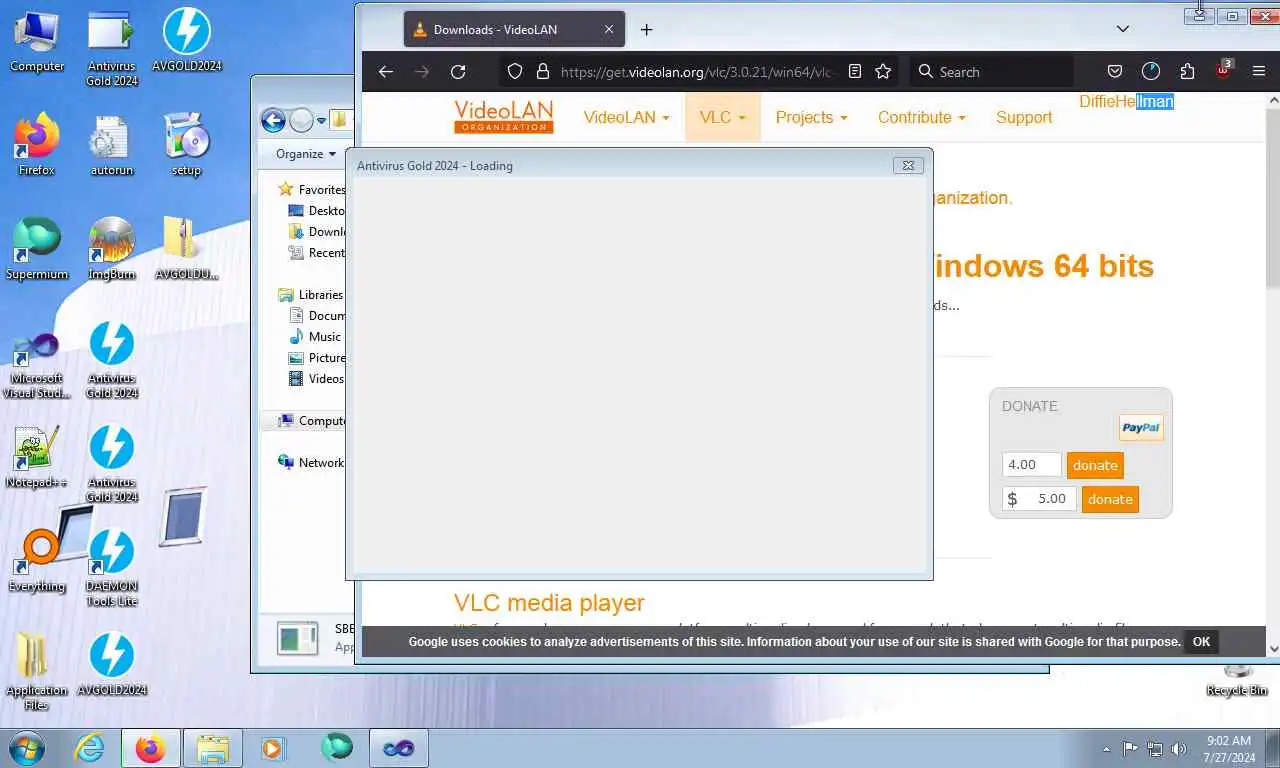This screenshot has width=1280, height=768.
Task: Toggle reader view icon in address bar
Action: pyautogui.click(x=855, y=72)
